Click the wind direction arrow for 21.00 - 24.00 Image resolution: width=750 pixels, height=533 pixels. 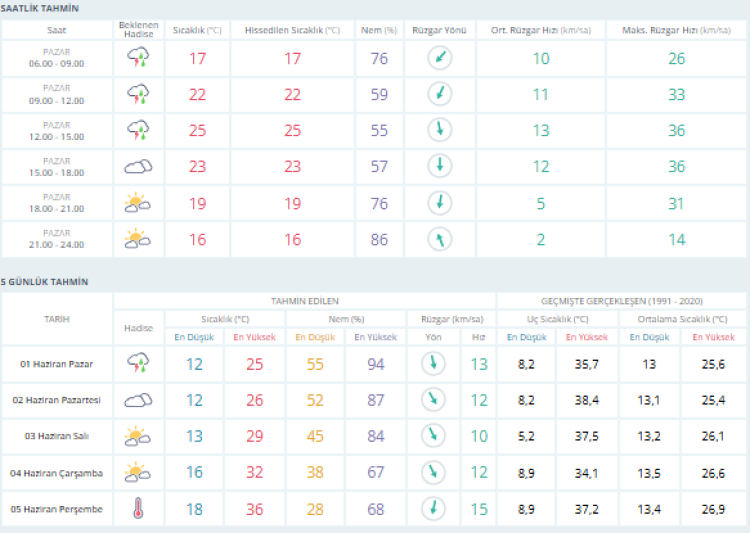click(437, 239)
